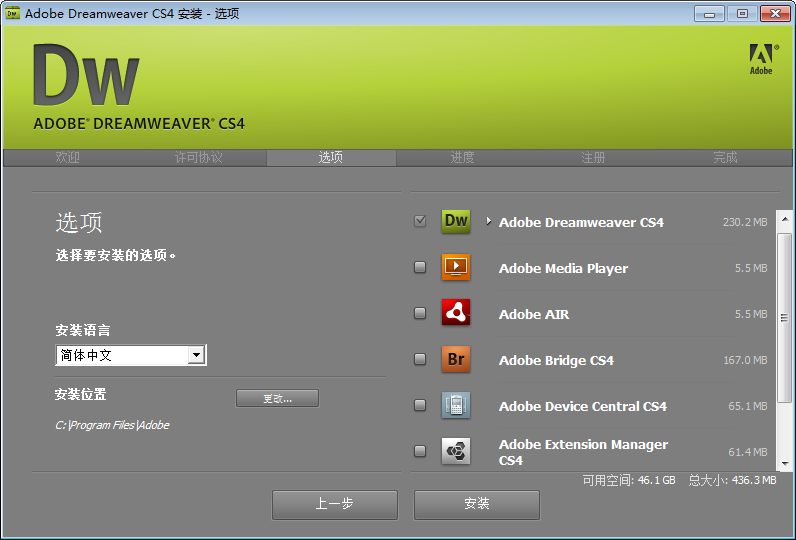Close the Dreamweaver installer window
Image resolution: width=796 pixels, height=540 pixels.
click(x=775, y=14)
